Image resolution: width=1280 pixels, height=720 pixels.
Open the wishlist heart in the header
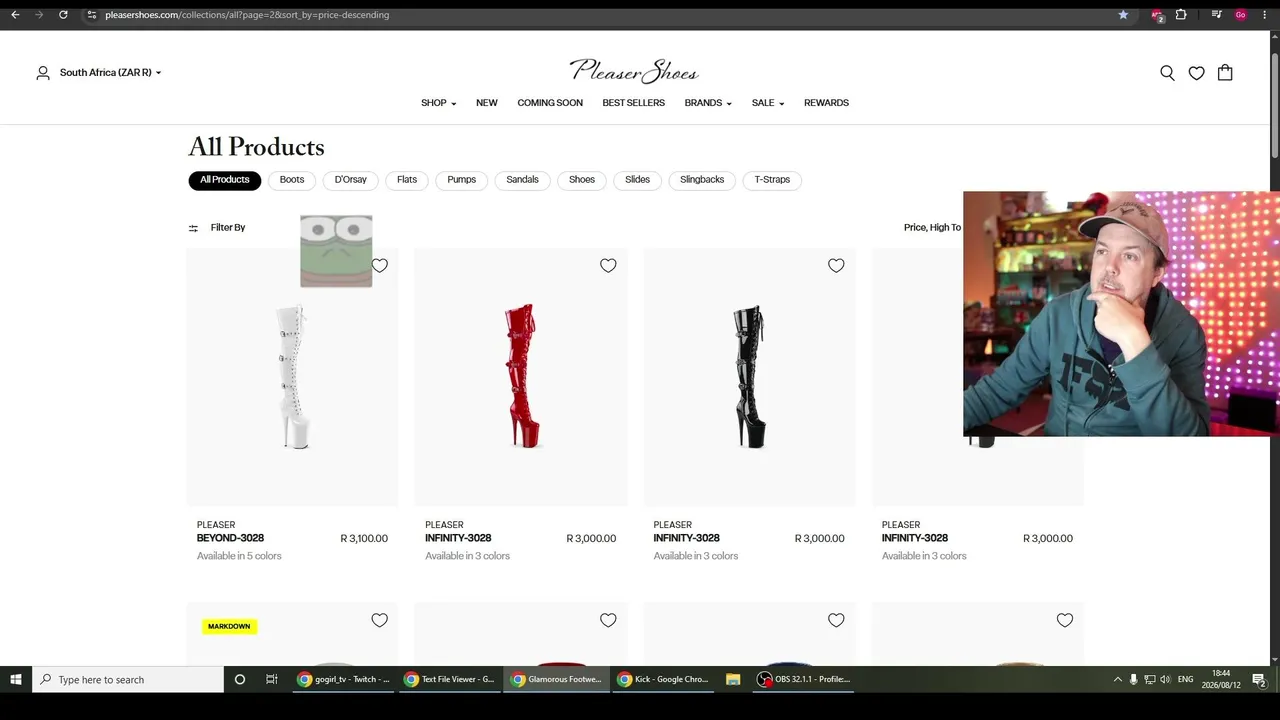1196,73
